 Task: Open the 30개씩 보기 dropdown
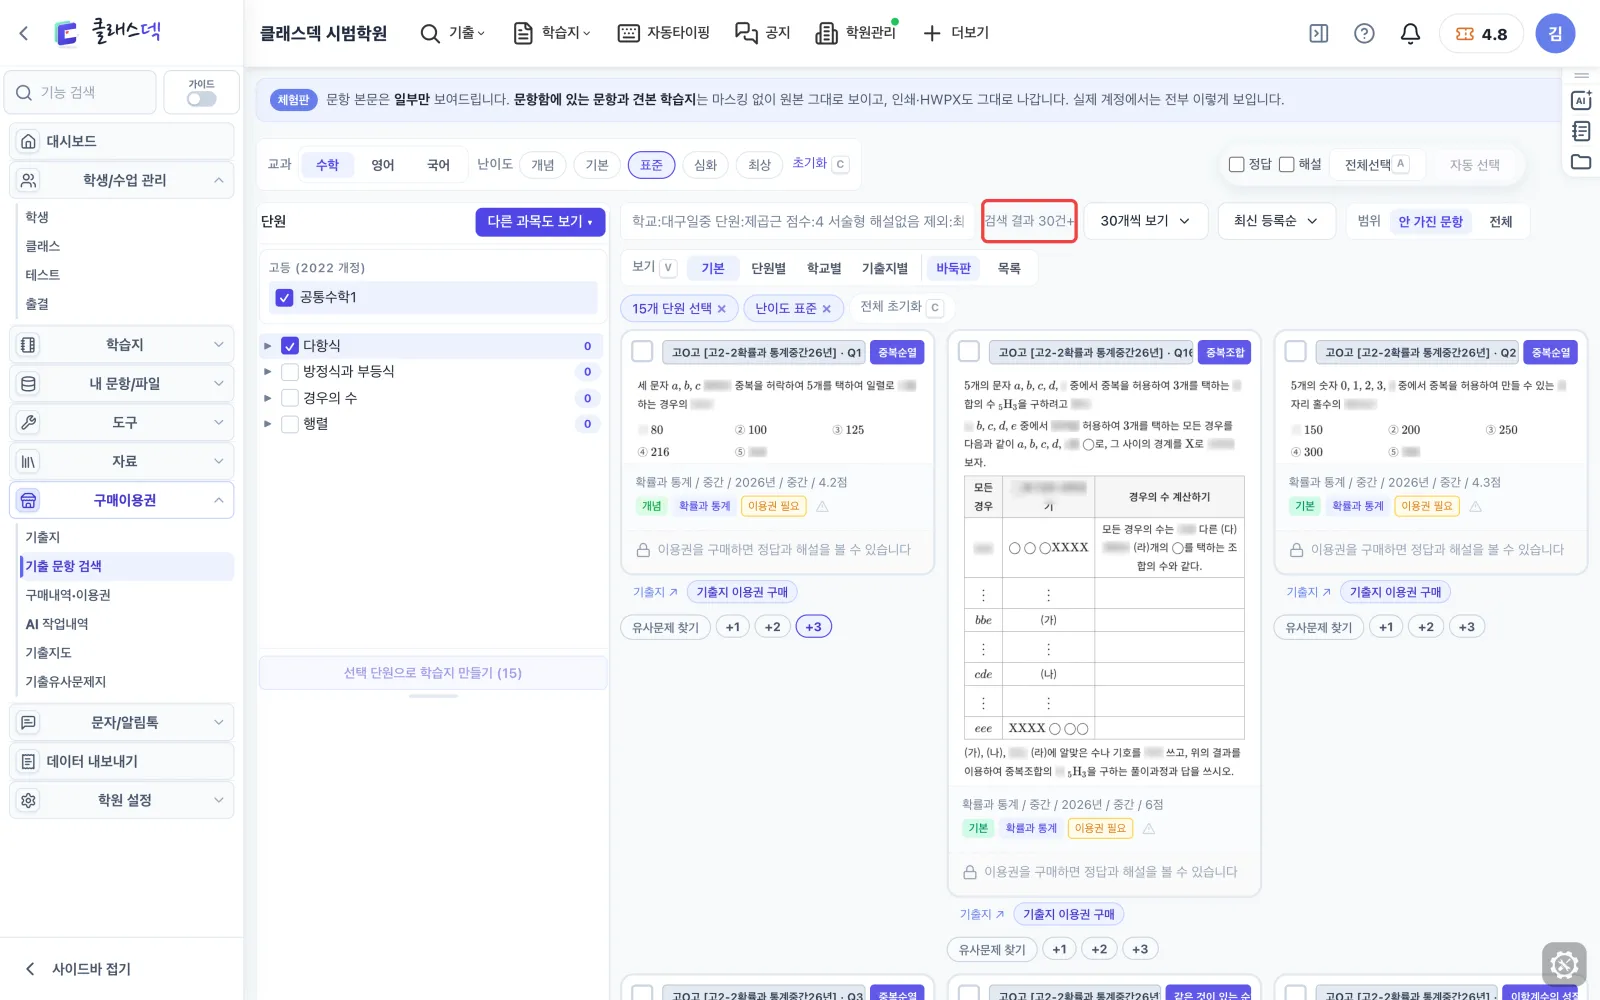pos(1146,221)
